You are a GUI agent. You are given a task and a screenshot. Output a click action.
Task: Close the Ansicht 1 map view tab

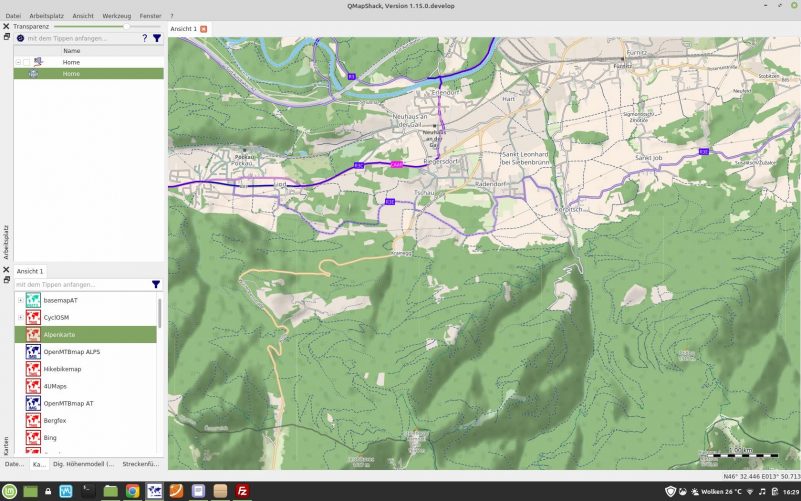[x=204, y=29]
